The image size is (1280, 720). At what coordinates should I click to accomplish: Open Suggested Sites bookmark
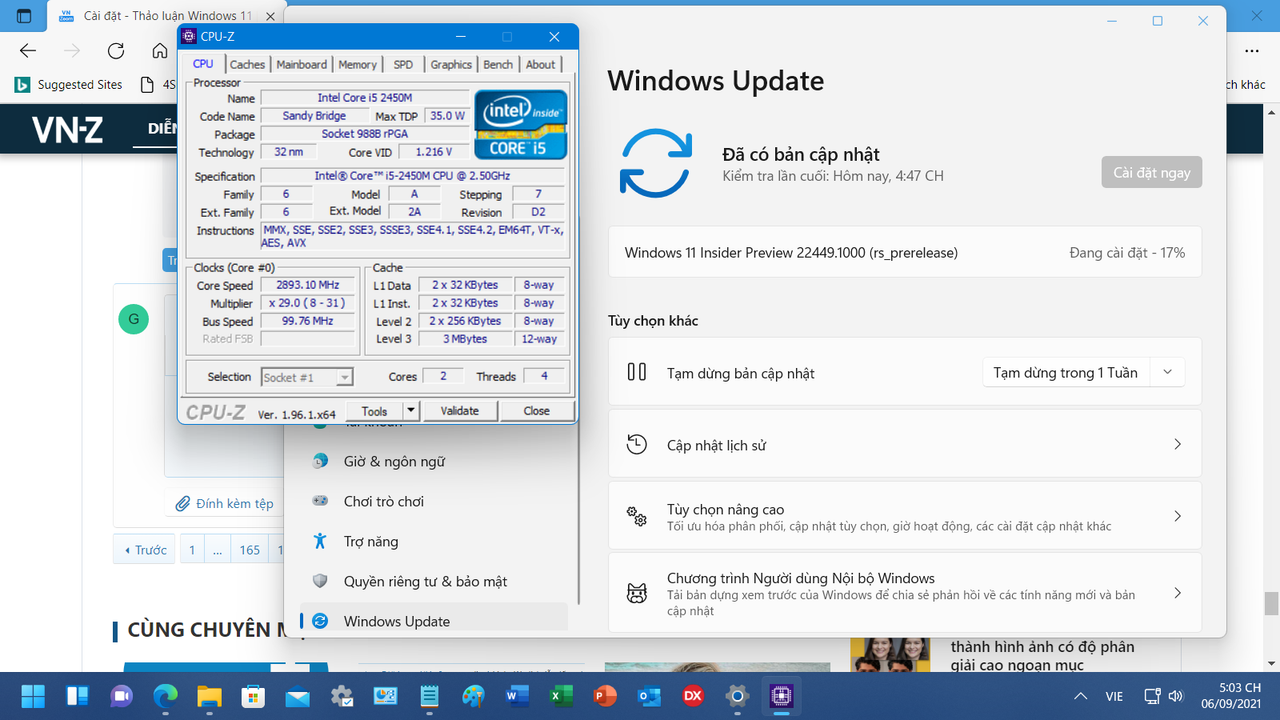[x=69, y=85]
